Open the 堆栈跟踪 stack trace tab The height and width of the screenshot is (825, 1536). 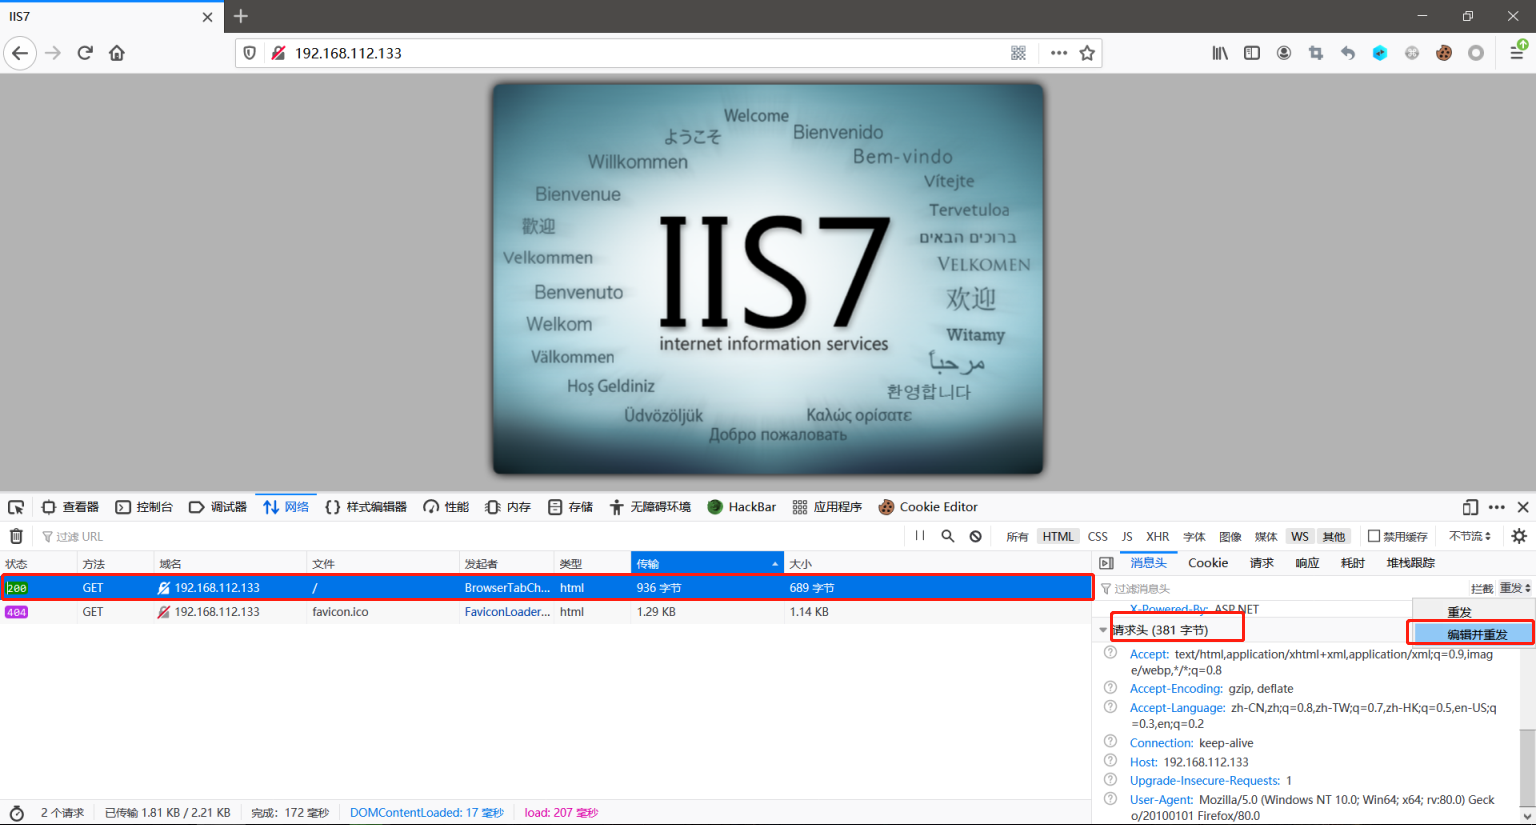[x=1411, y=563]
